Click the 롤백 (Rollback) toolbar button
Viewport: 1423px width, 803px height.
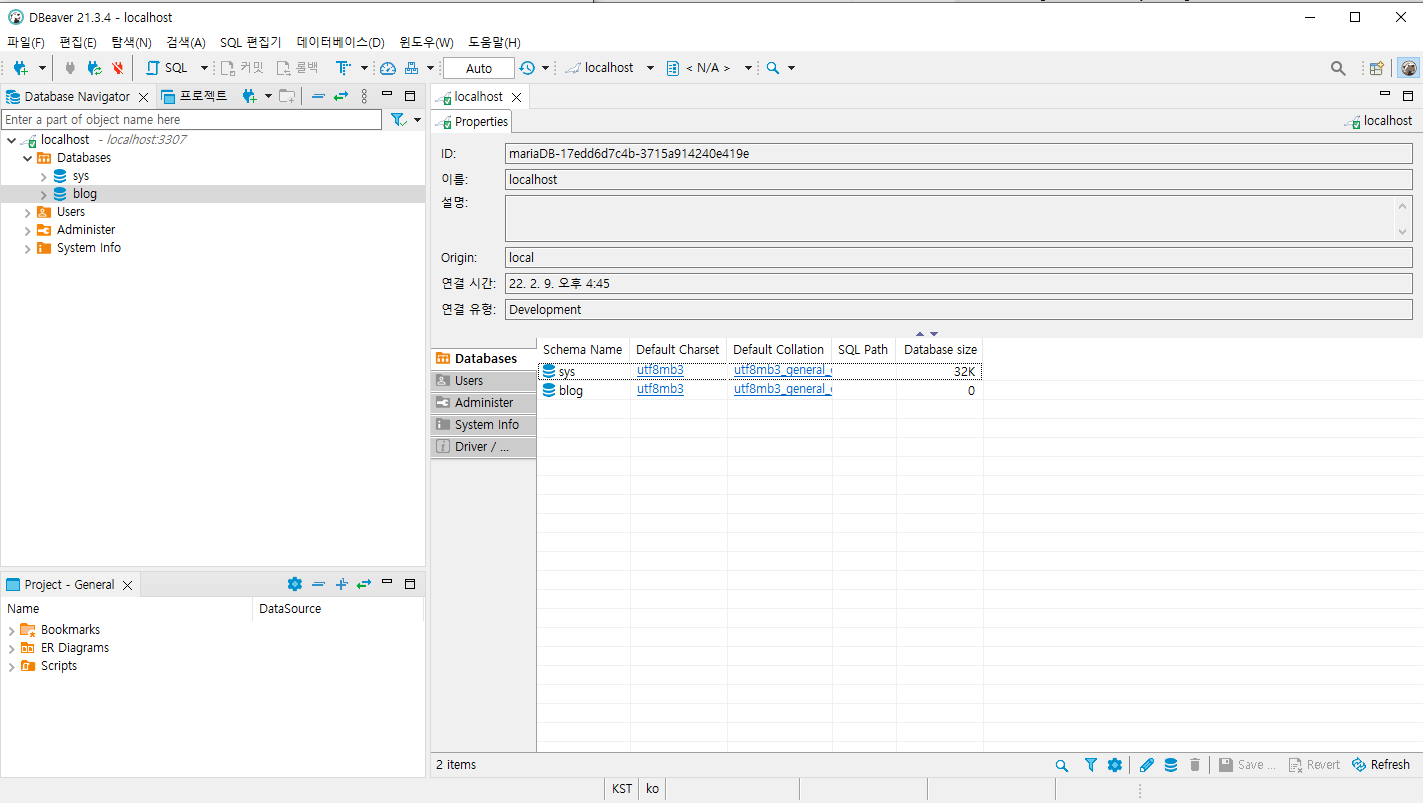tap(298, 68)
